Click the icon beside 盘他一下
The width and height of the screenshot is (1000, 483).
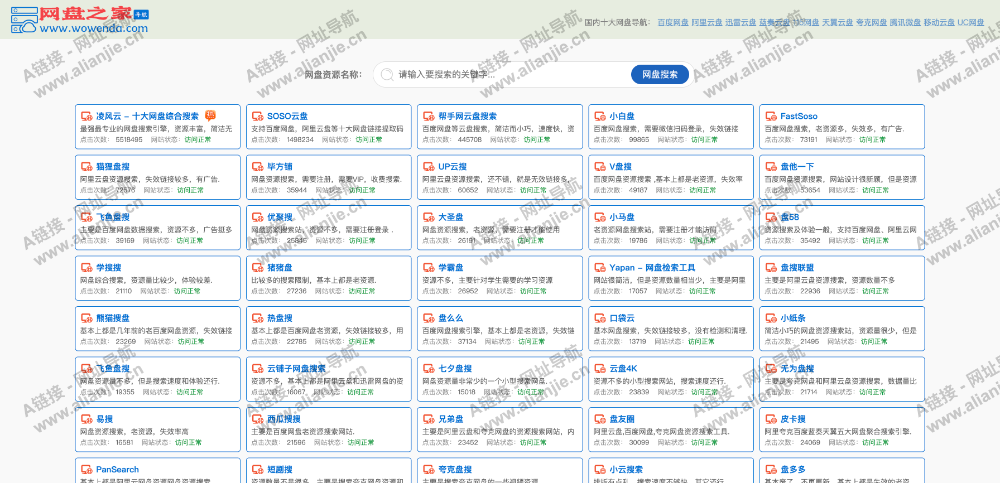(x=771, y=167)
